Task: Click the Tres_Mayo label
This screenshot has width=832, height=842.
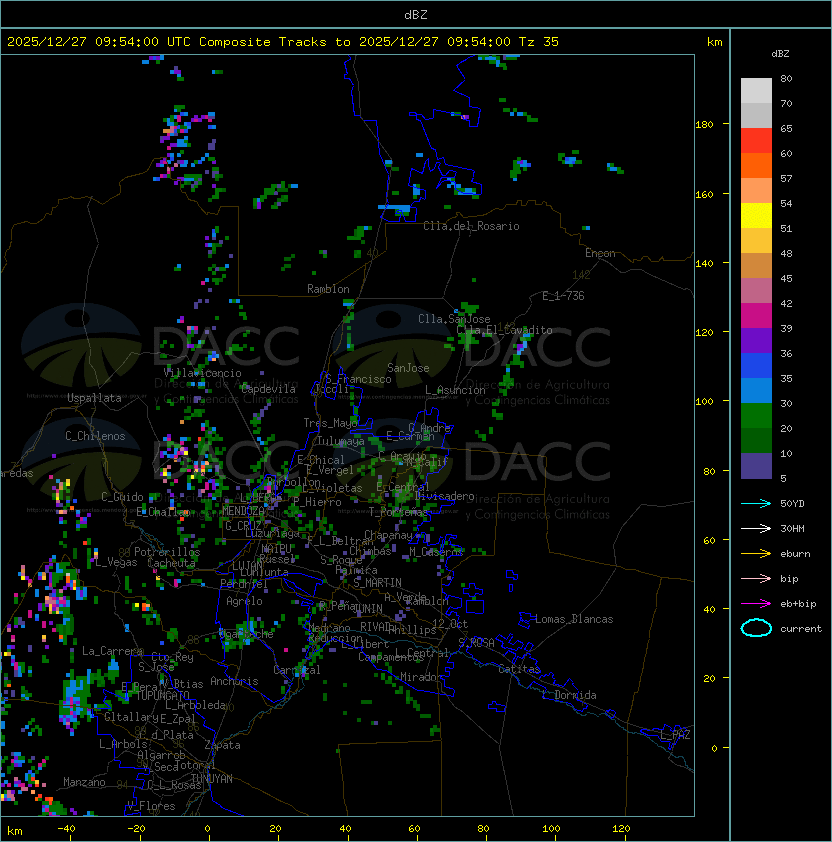Action: pyautogui.click(x=330, y=423)
